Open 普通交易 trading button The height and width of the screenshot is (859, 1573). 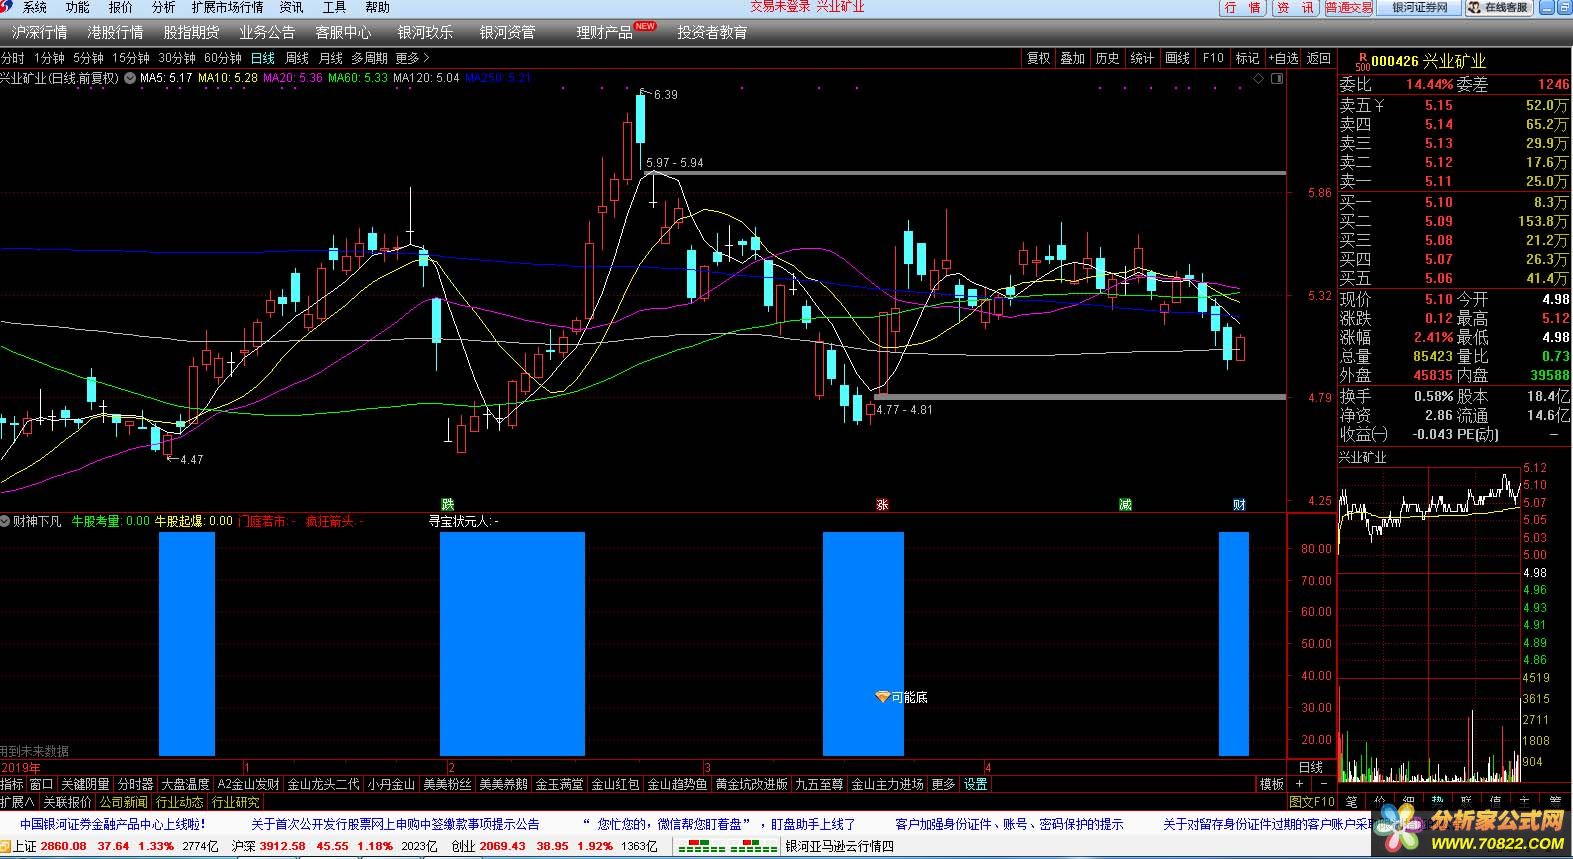pyautogui.click(x=1349, y=8)
